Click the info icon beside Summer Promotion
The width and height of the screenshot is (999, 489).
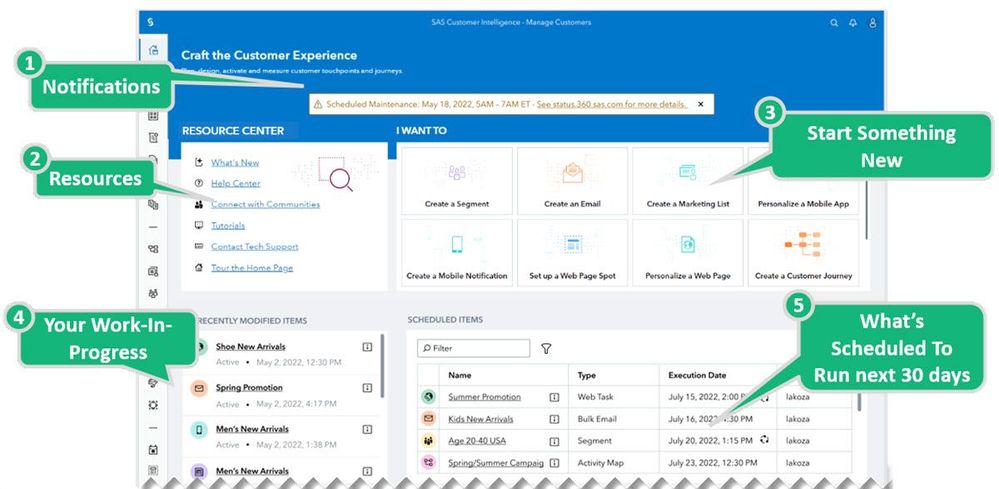click(x=554, y=397)
